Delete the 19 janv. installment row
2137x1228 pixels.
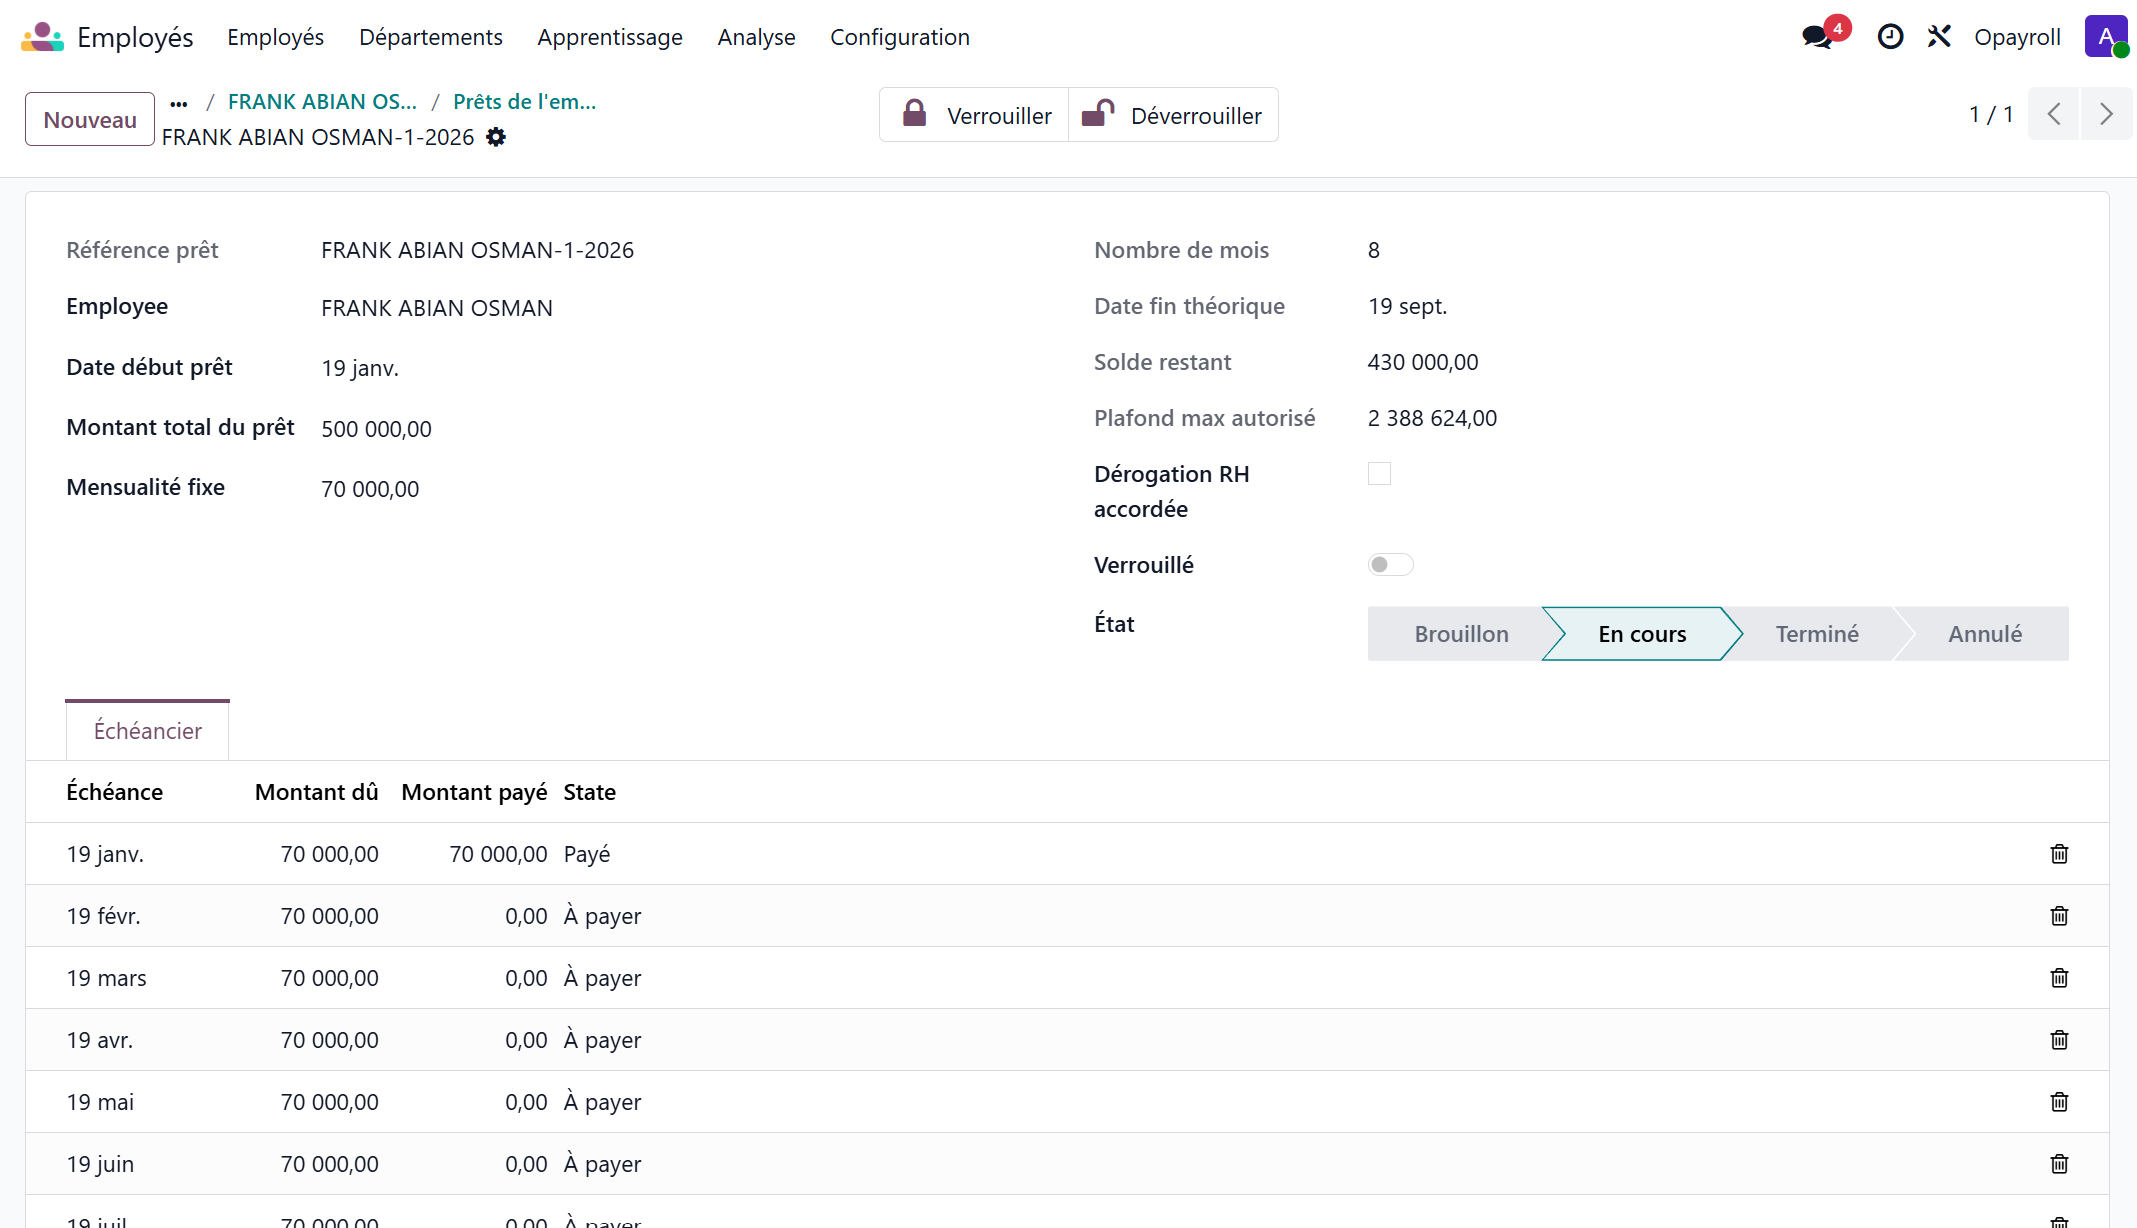pyautogui.click(x=2059, y=854)
